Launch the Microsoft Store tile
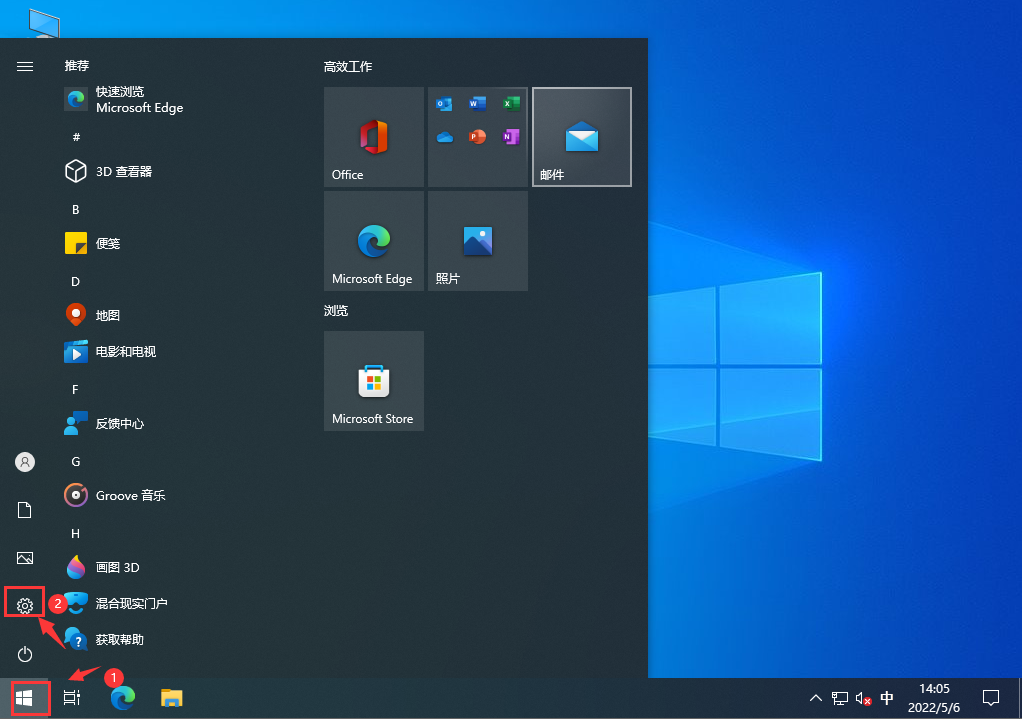1022x719 pixels. point(373,381)
